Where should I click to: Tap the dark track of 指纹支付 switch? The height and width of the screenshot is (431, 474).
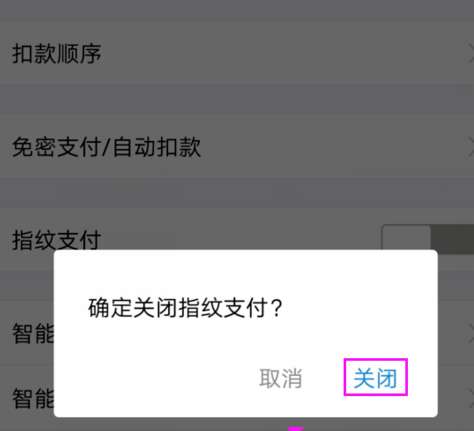coord(452,238)
